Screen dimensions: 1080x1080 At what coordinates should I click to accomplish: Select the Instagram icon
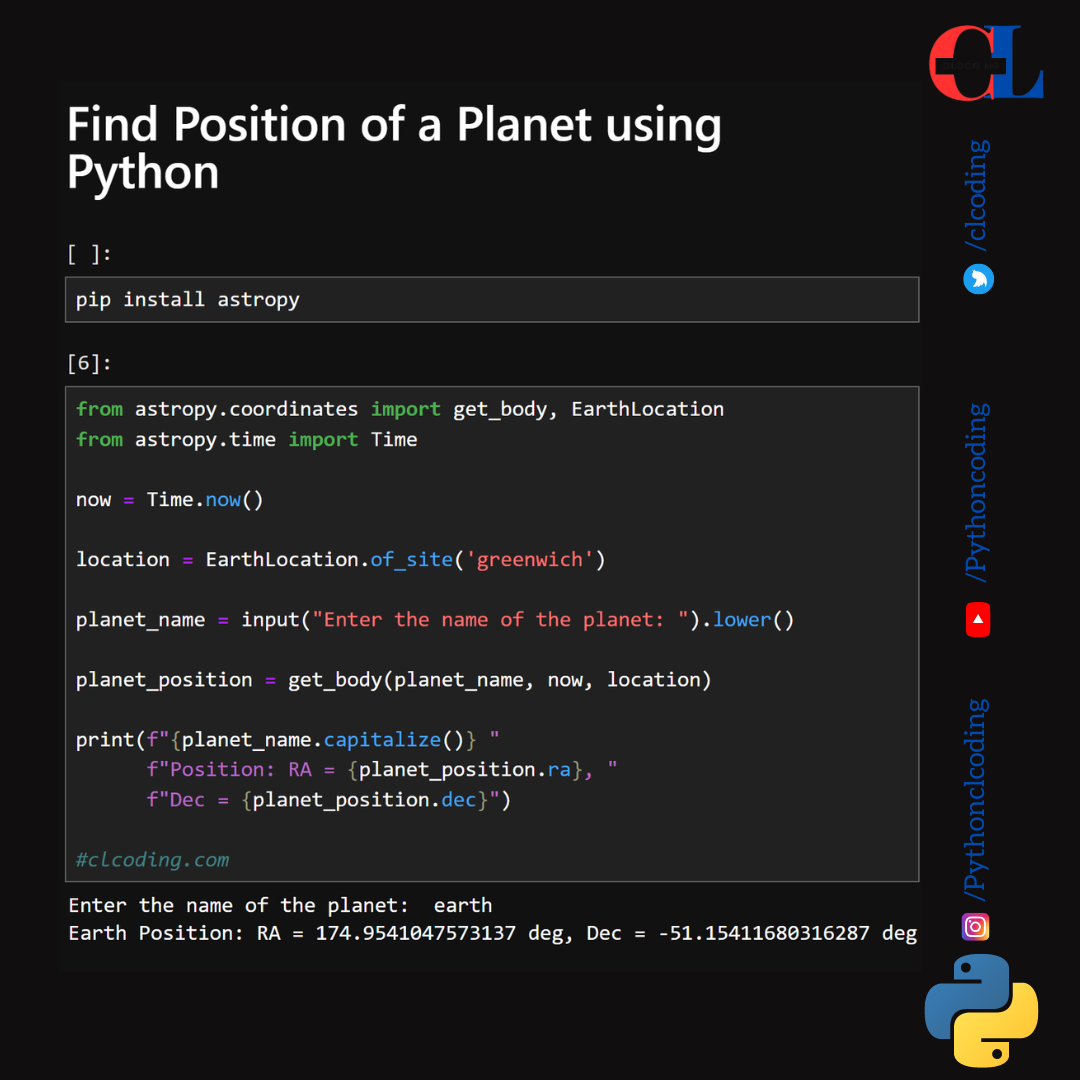tap(975, 927)
